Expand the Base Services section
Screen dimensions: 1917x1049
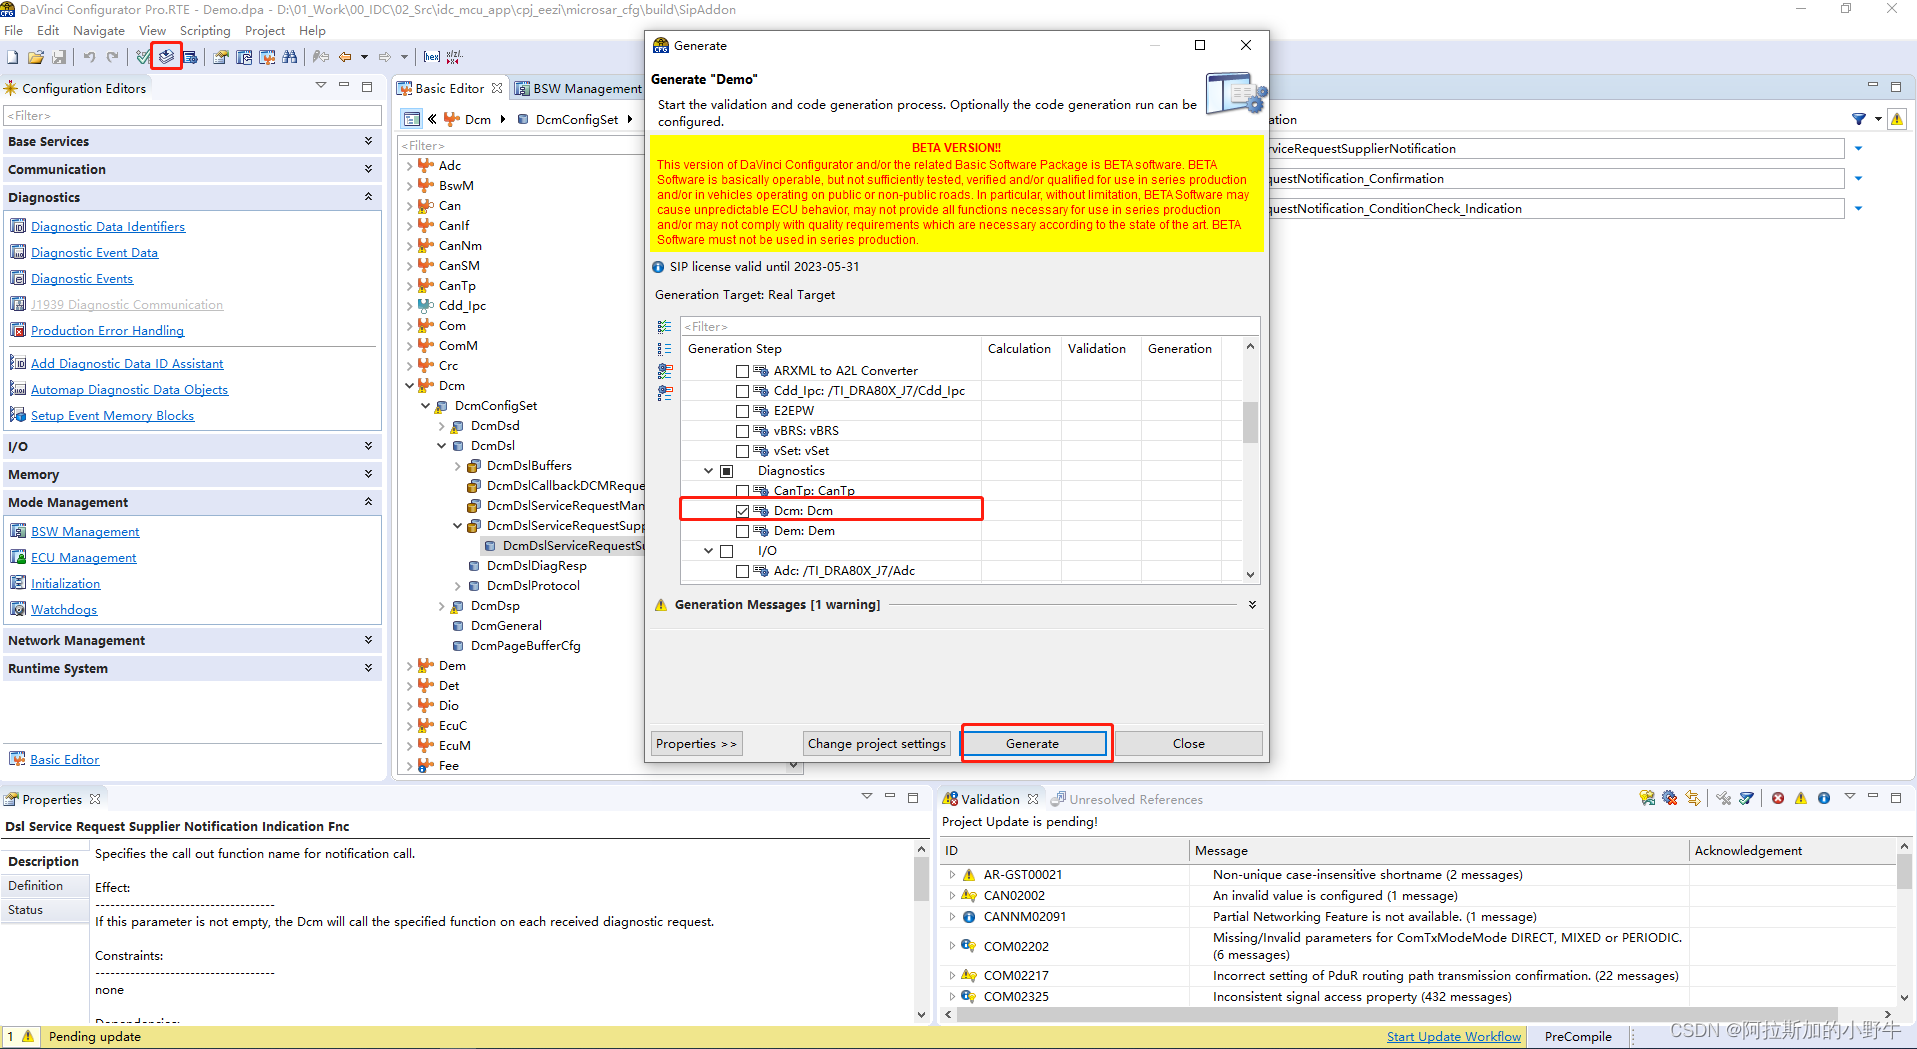point(368,141)
